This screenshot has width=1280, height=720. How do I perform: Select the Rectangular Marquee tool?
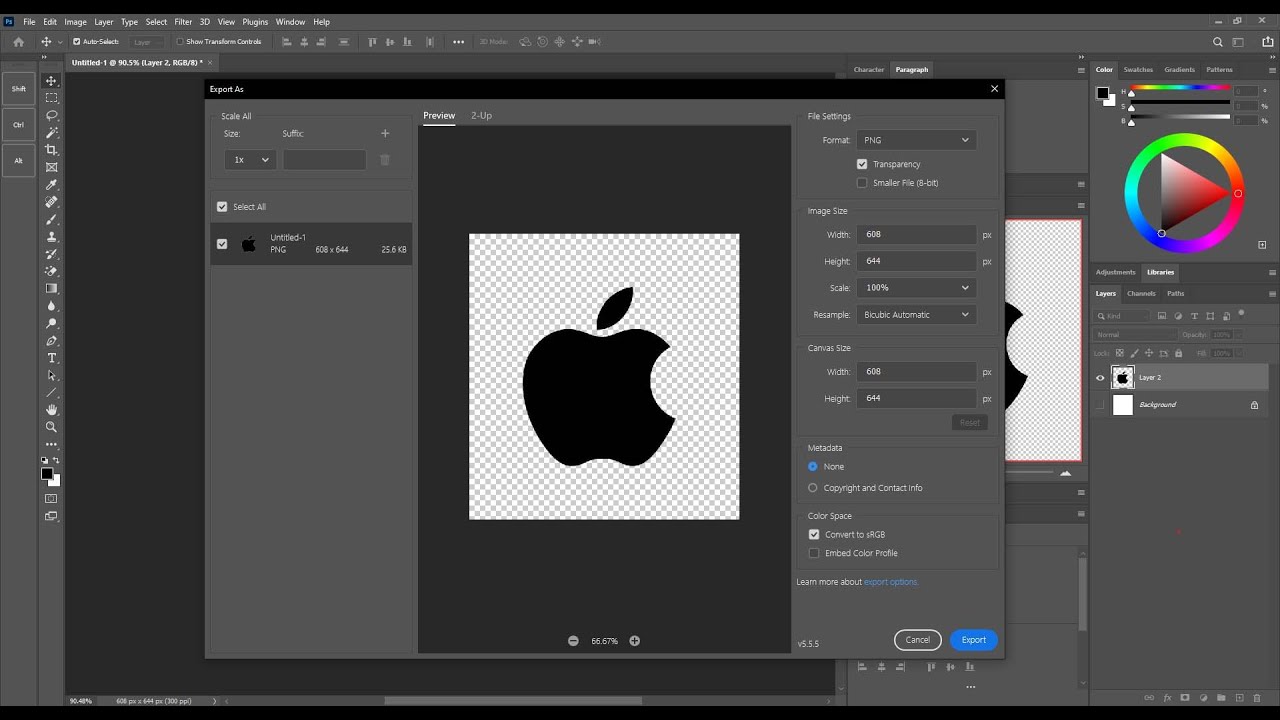tap(52, 98)
